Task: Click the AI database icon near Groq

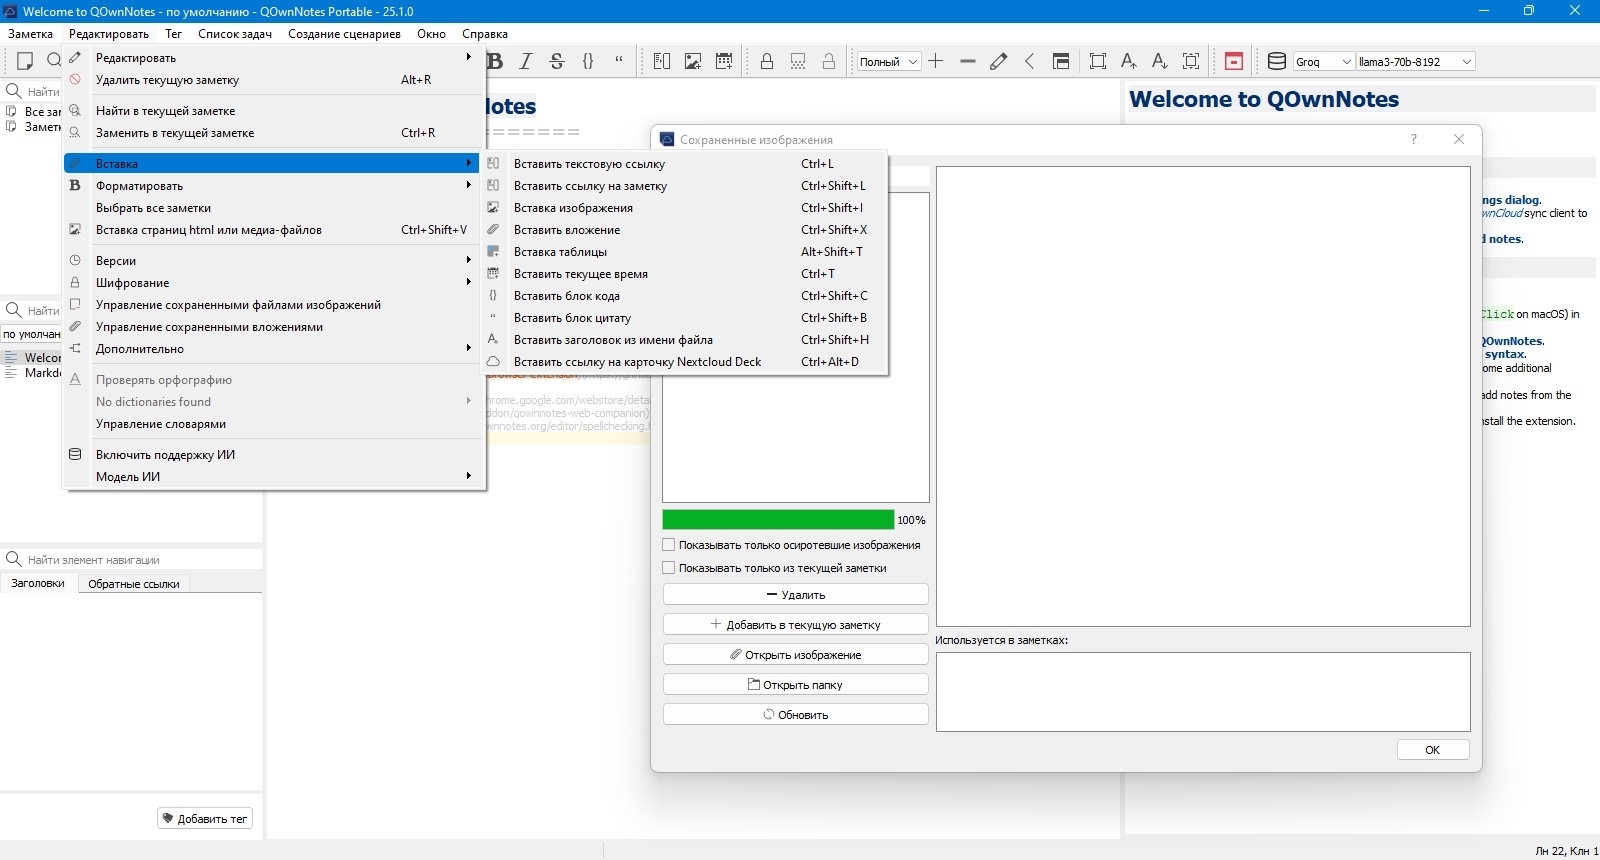Action: 1277,61
